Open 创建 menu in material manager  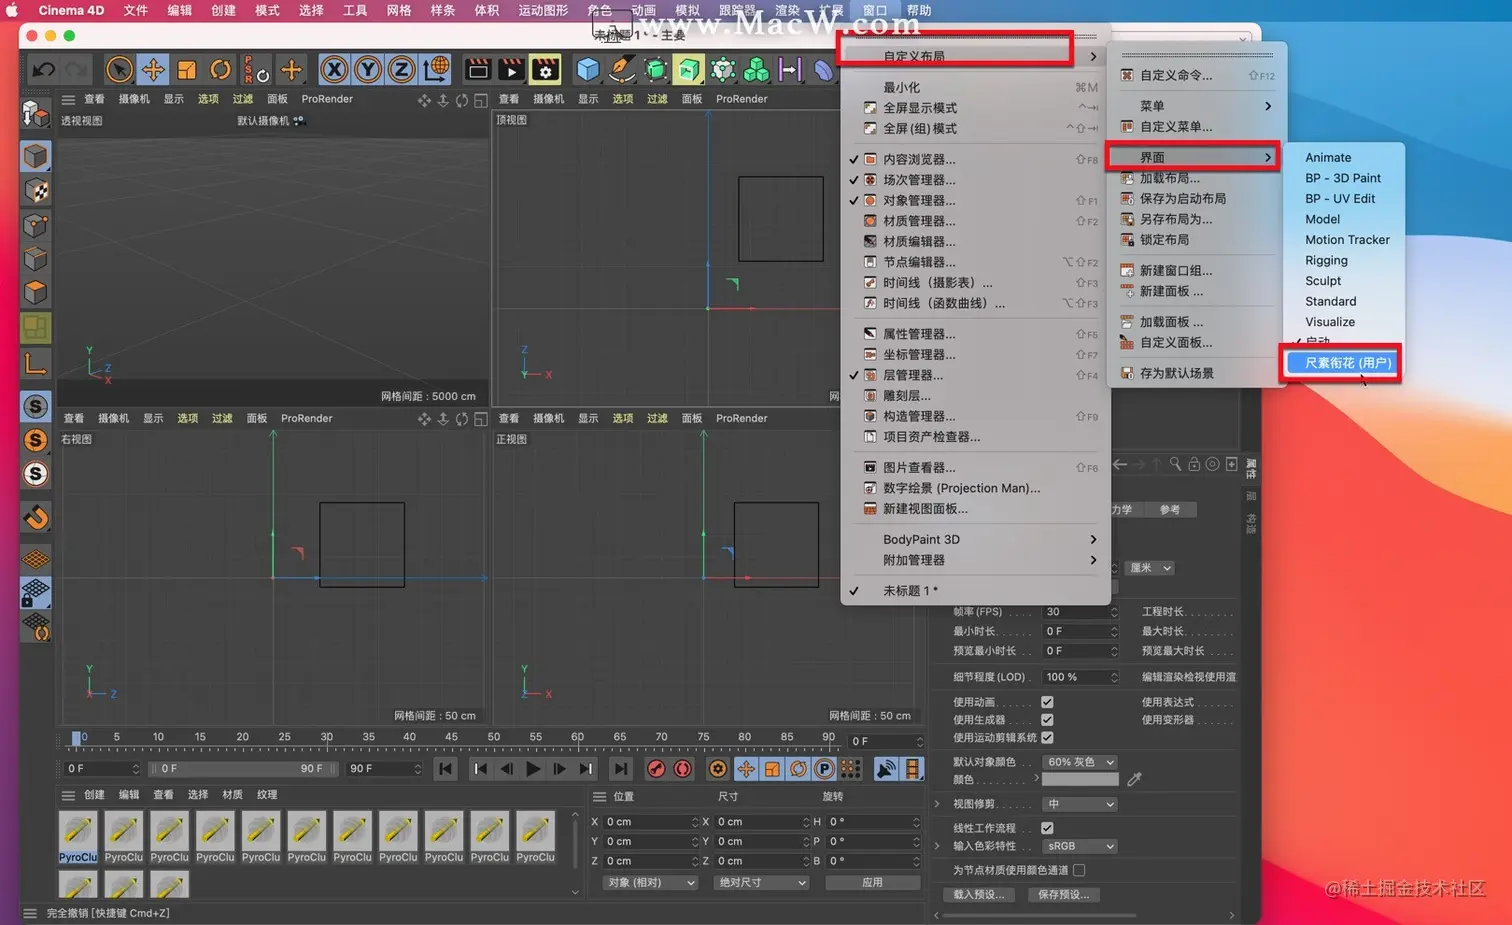pos(94,795)
